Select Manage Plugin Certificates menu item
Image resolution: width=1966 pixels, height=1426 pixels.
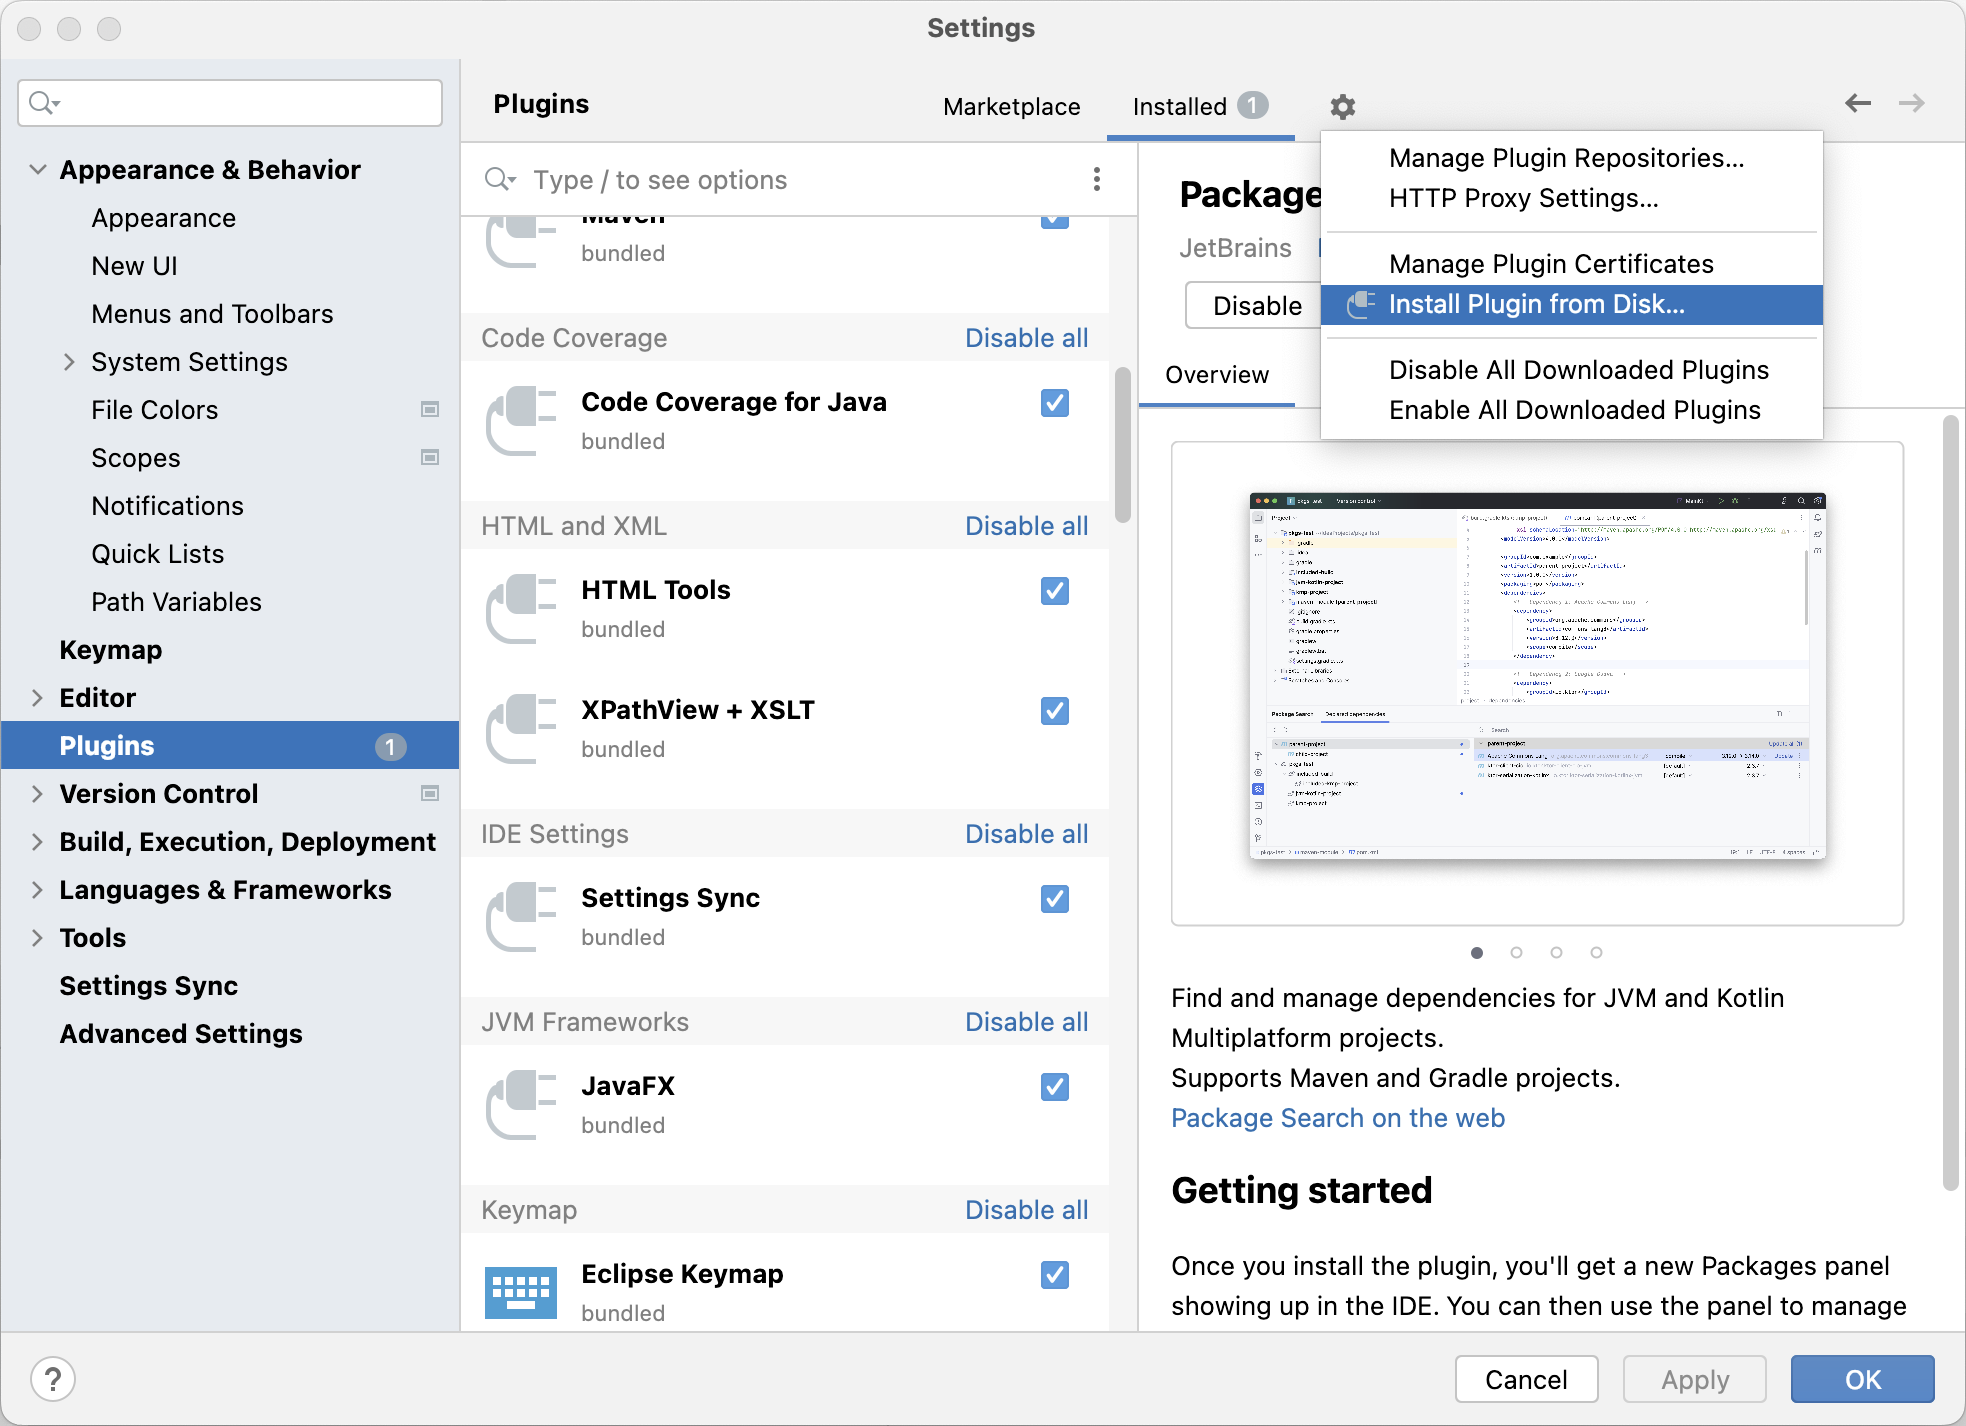pyautogui.click(x=1571, y=264)
